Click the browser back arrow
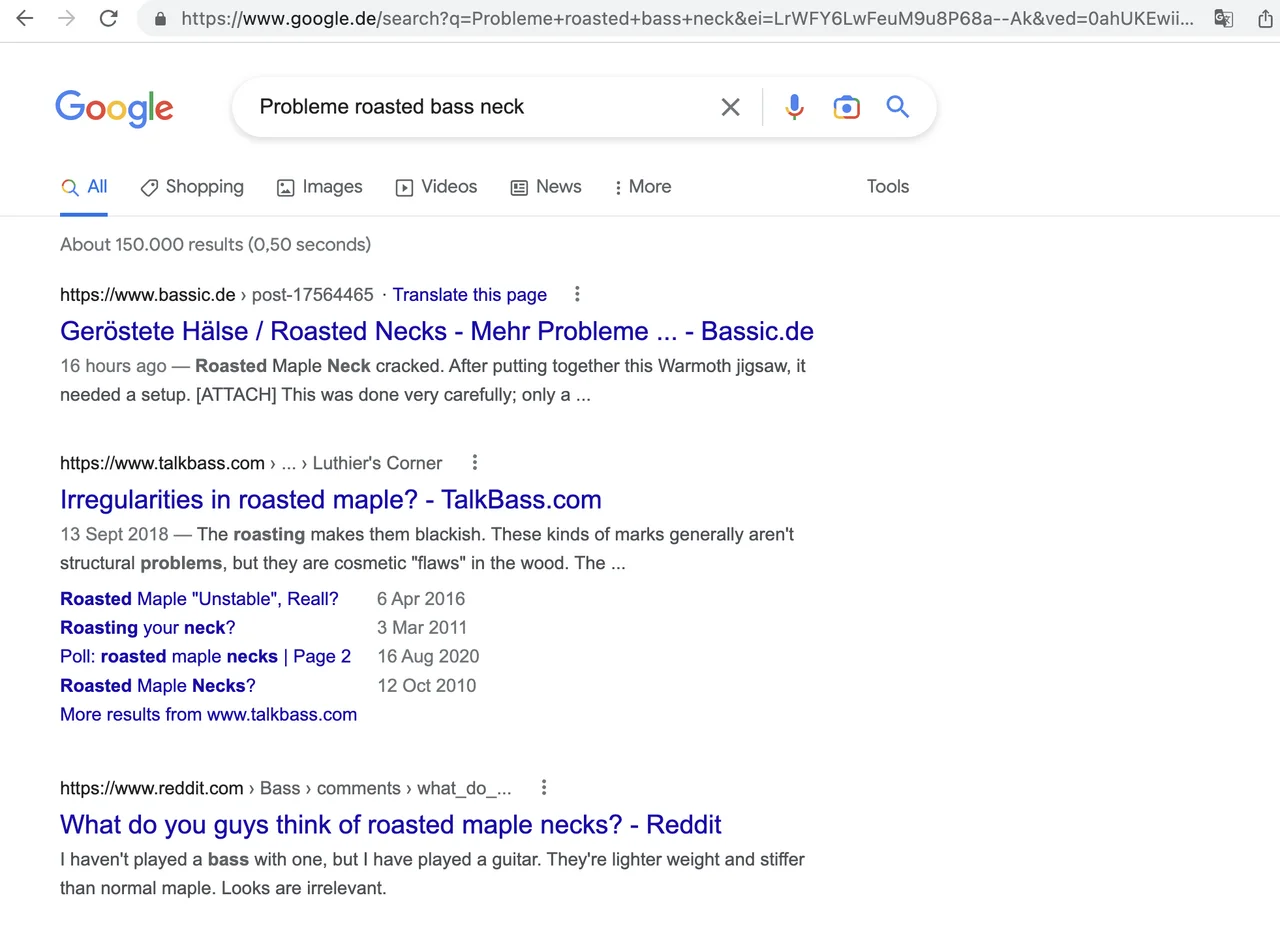The width and height of the screenshot is (1280, 936). [24, 18]
